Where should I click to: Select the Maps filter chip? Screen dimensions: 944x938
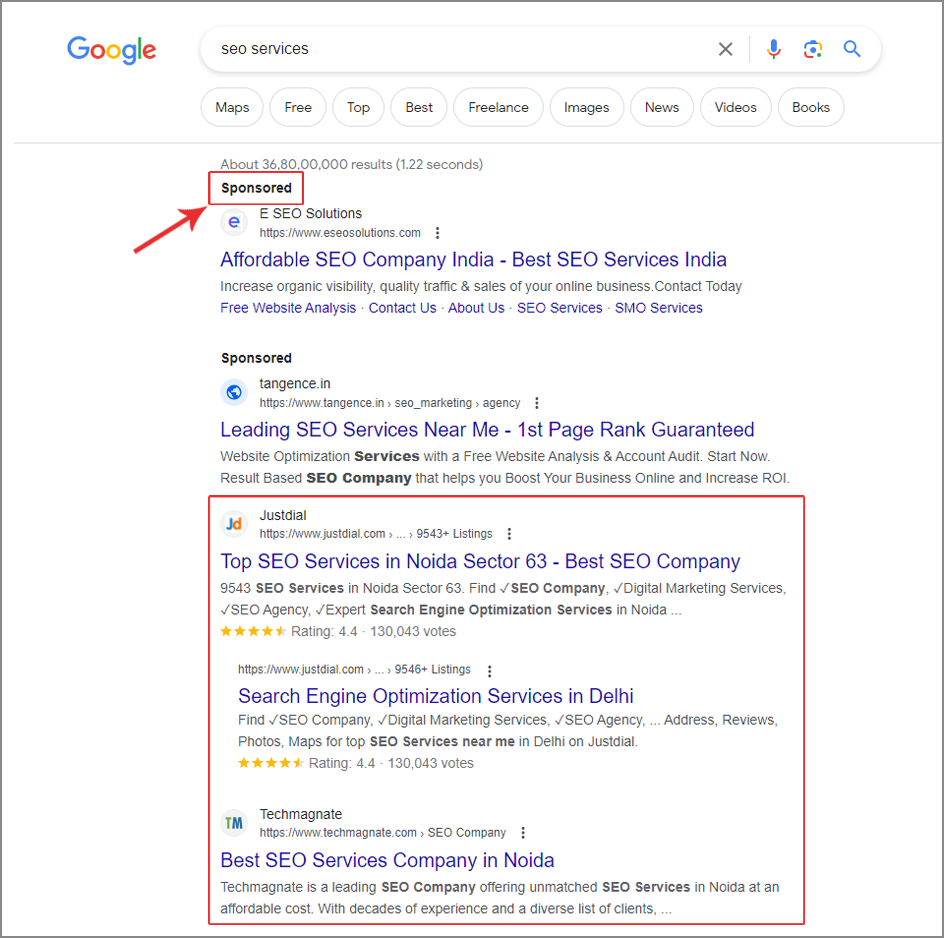coord(232,107)
